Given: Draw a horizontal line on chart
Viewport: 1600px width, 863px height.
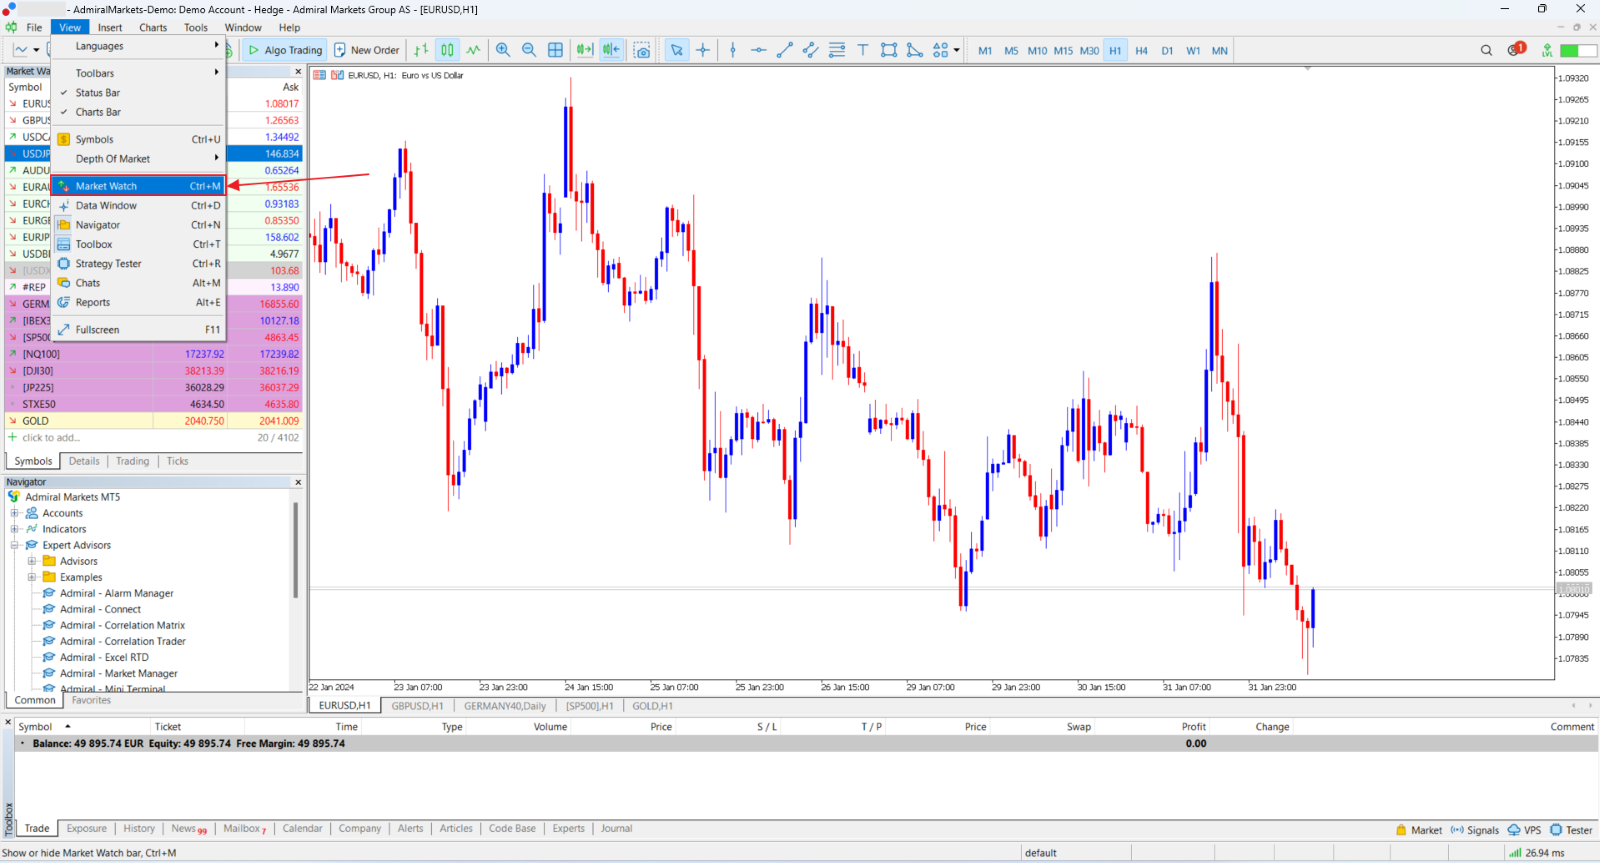Looking at the screenshot, I should click(759, 50).
